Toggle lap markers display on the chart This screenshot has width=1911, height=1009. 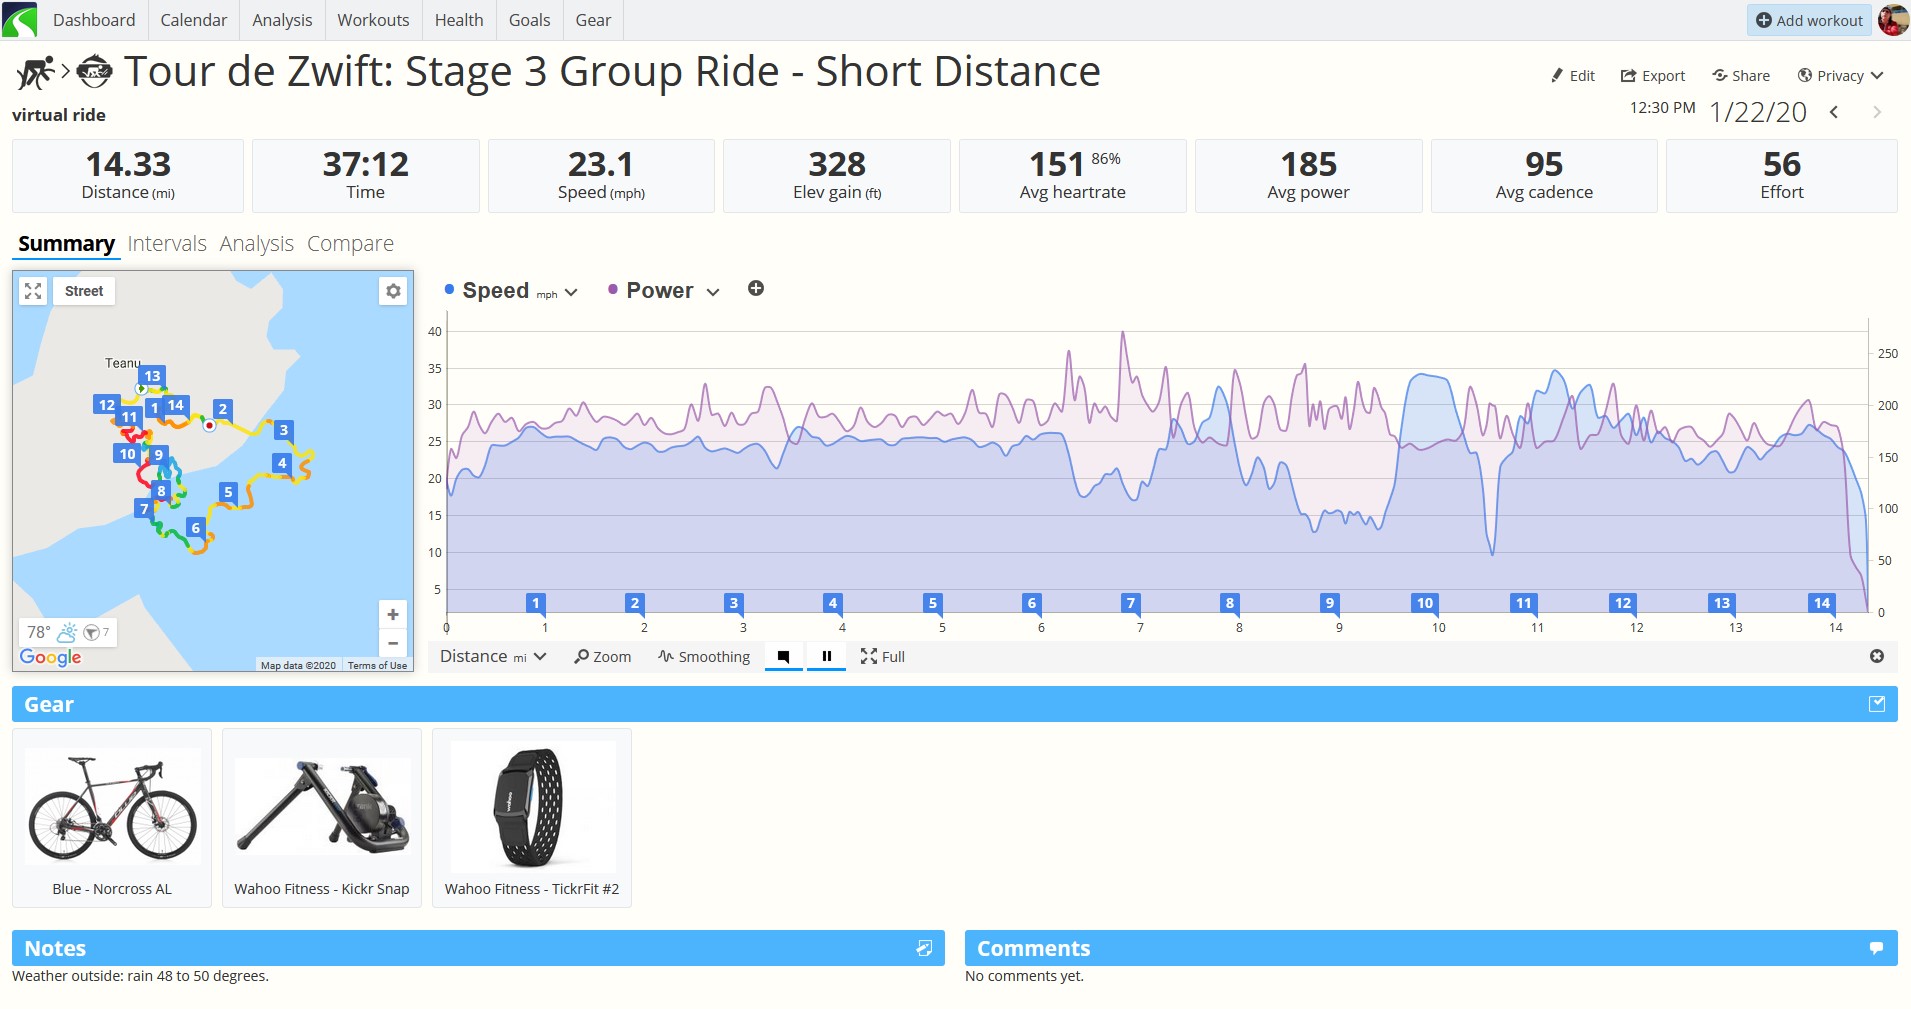(784, 657)
